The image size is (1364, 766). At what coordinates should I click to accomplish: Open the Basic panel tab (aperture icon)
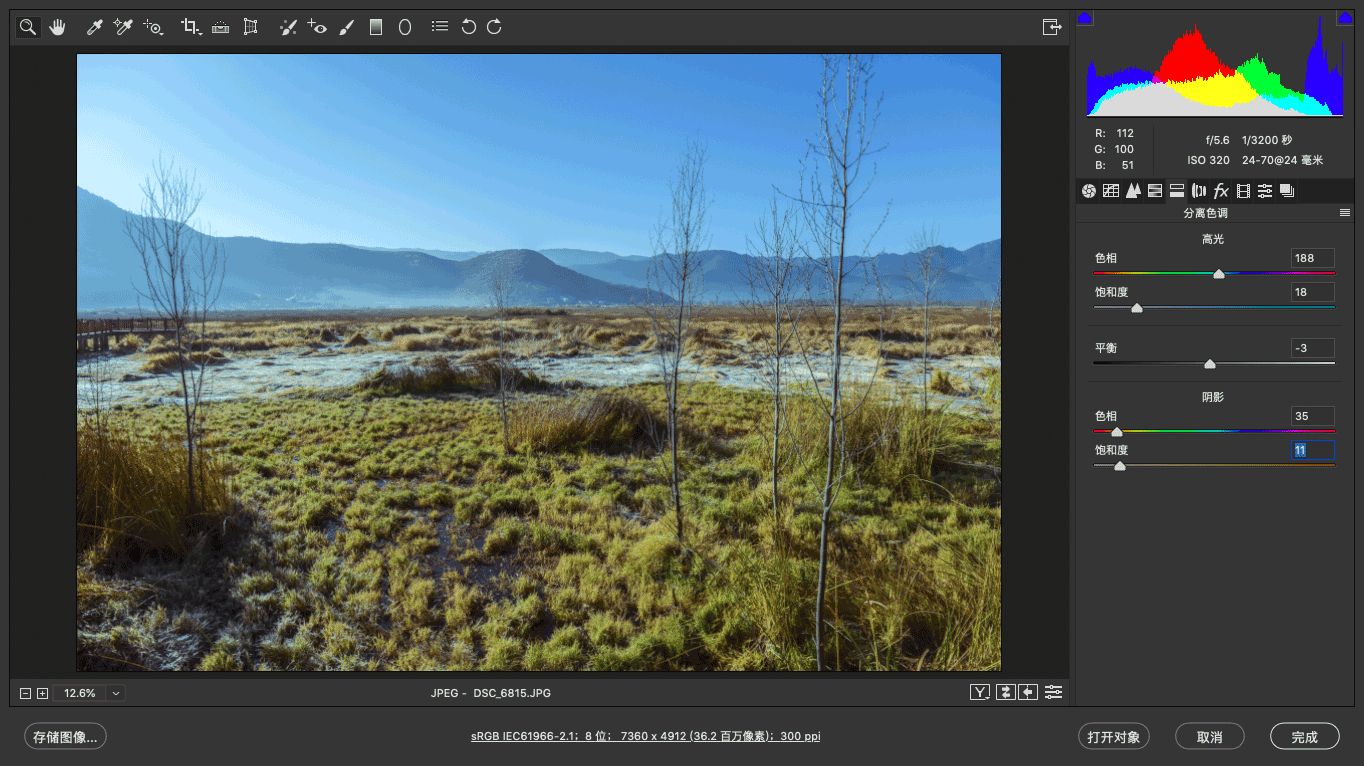pos(1089,191)
